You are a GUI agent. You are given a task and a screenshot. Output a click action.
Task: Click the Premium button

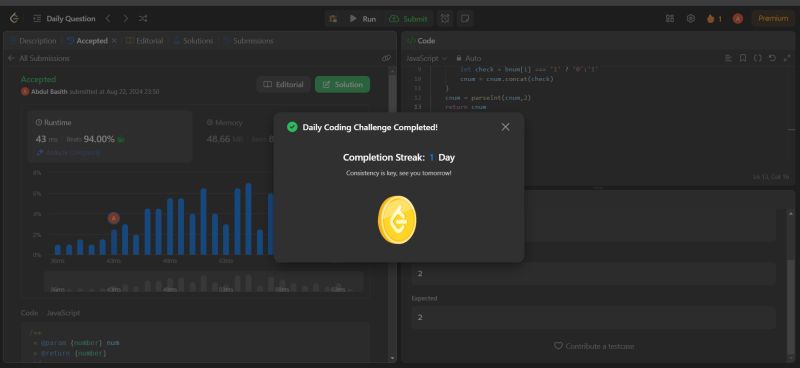pos(773,18)
